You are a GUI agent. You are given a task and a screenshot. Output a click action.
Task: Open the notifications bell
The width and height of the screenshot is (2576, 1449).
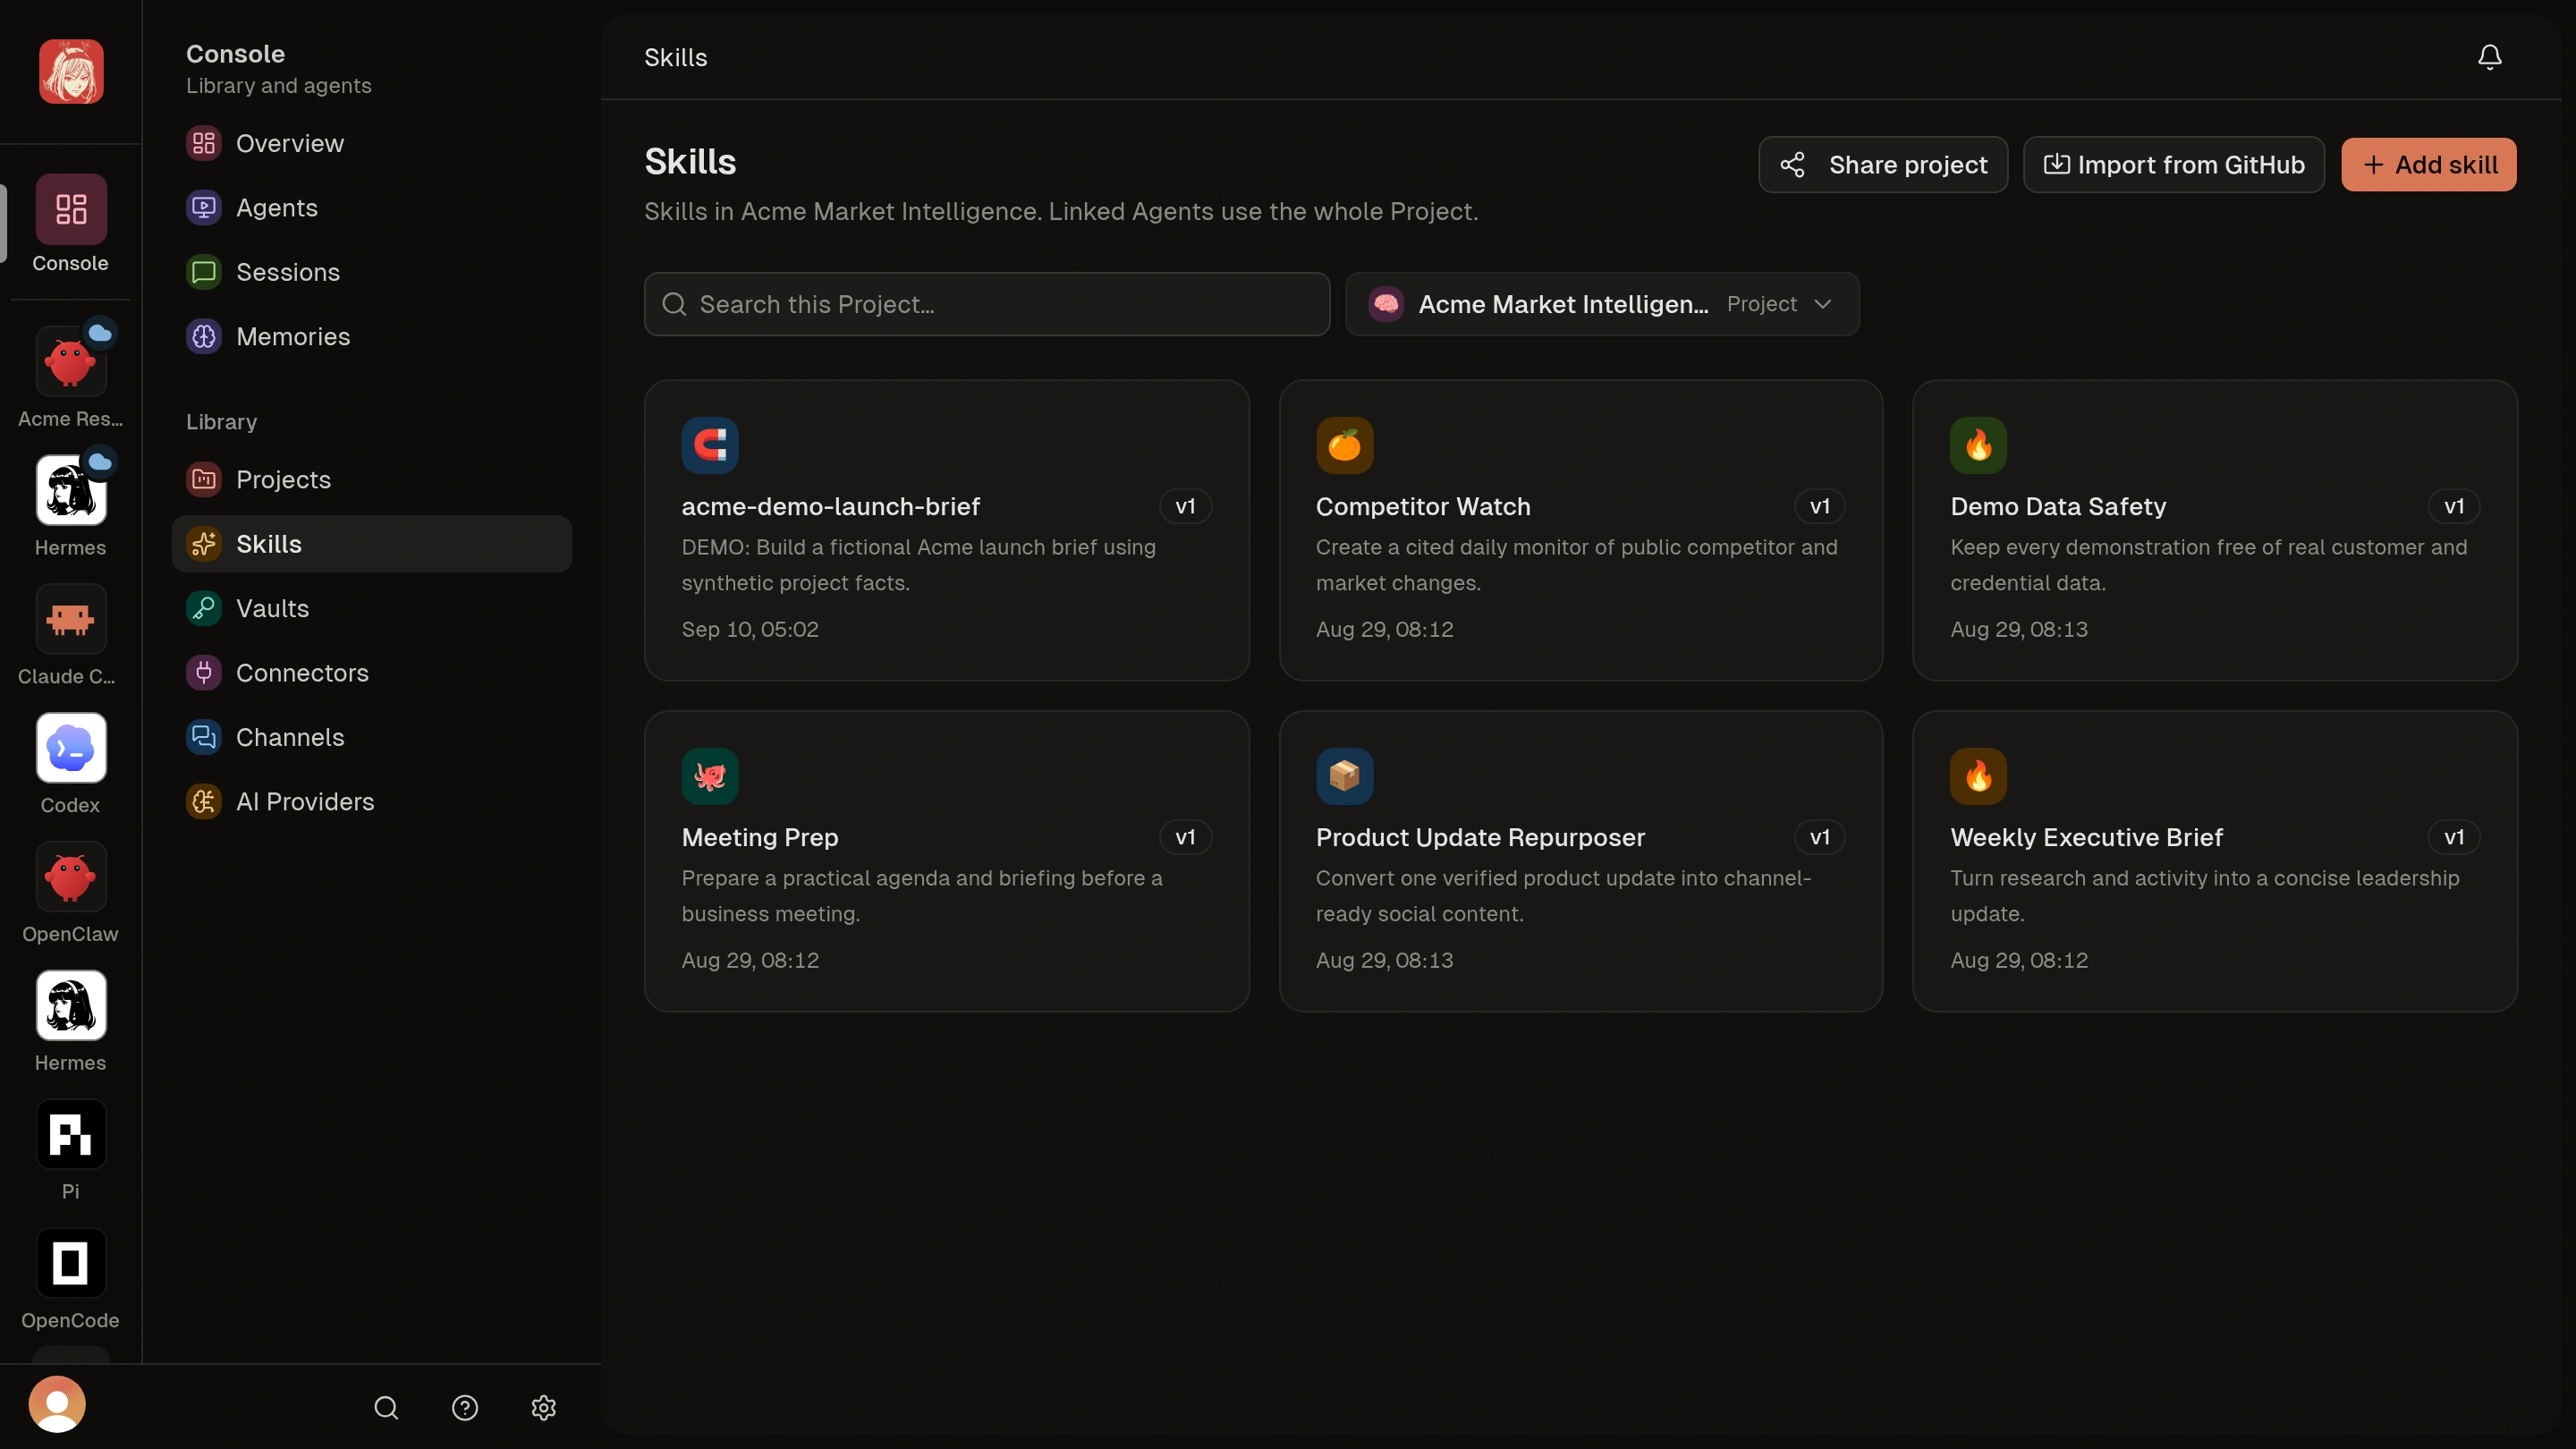pos(2489,57)
